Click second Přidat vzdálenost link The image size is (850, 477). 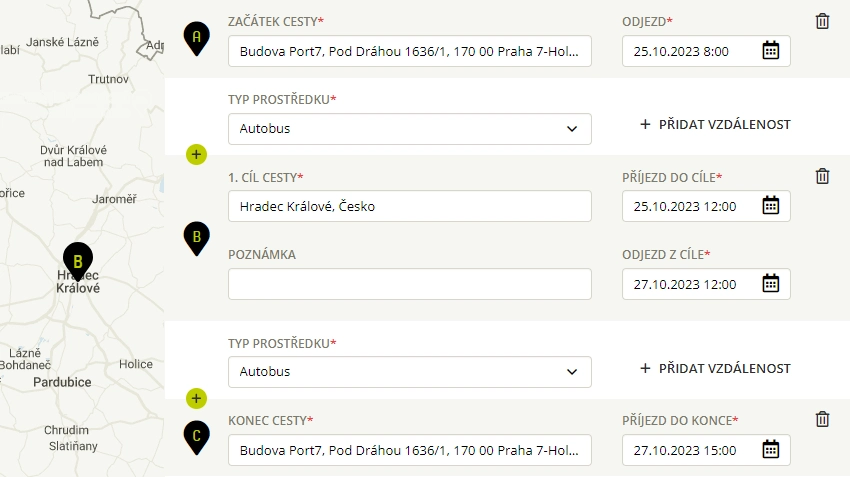[x=715, y=369]
